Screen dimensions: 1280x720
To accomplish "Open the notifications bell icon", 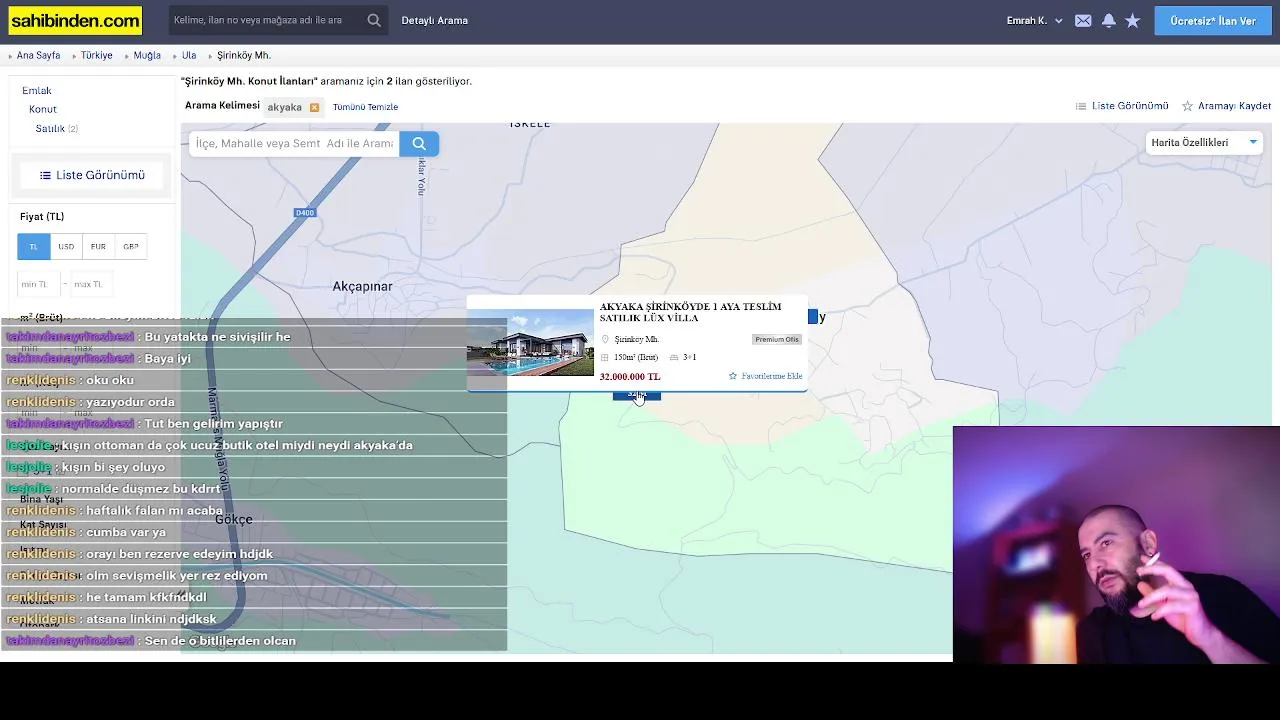I will tap(1109, 20).
